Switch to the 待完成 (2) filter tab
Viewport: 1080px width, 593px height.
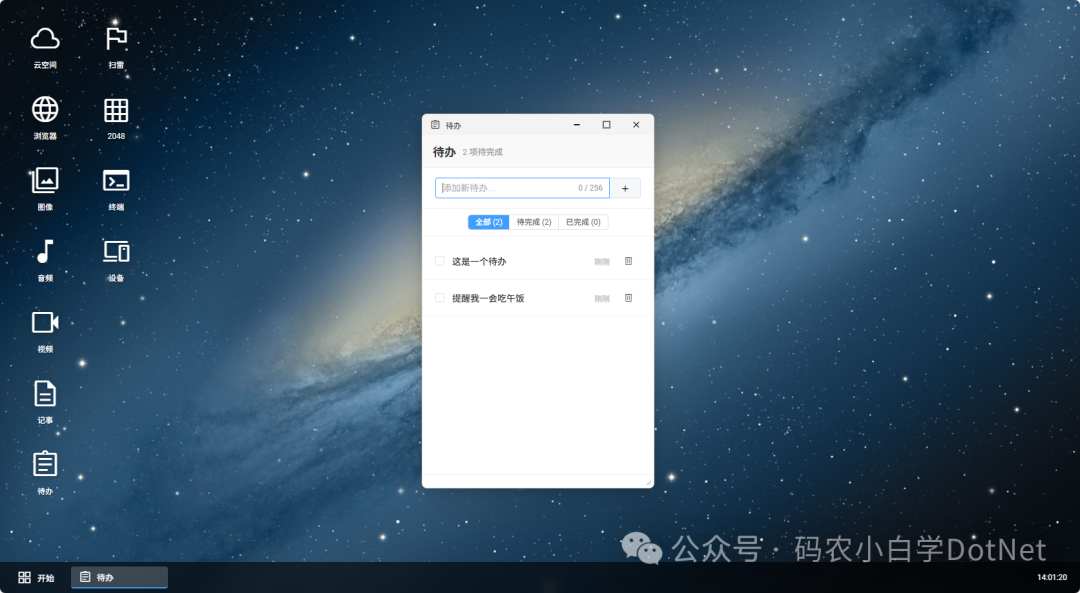coord(534,222)
